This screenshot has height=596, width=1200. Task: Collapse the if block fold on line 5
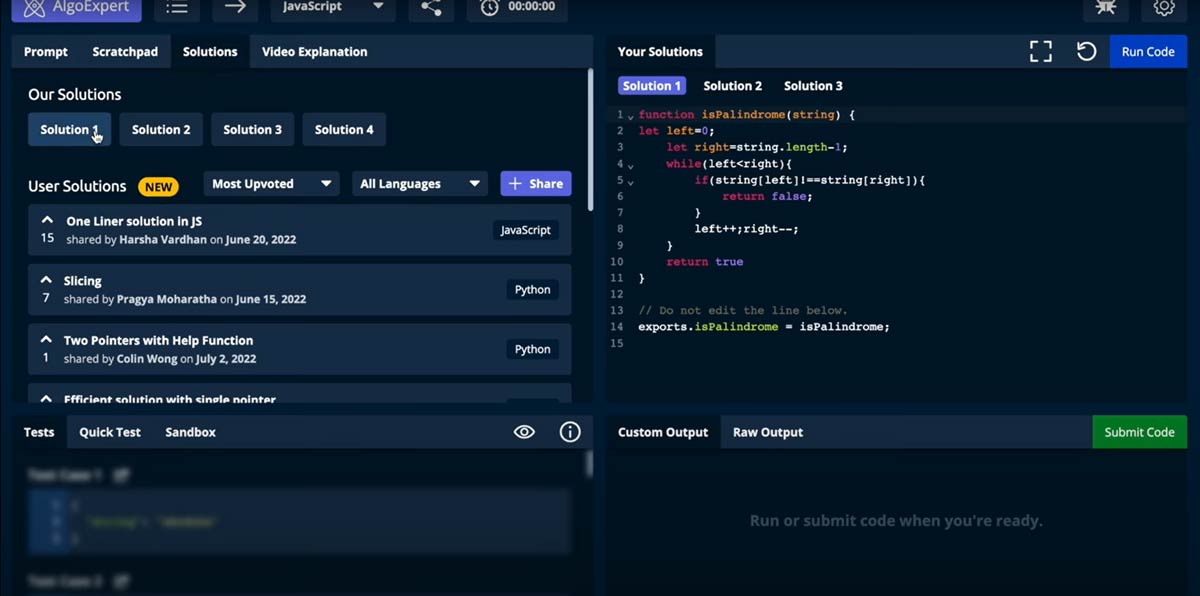click(x=630, y=182)
